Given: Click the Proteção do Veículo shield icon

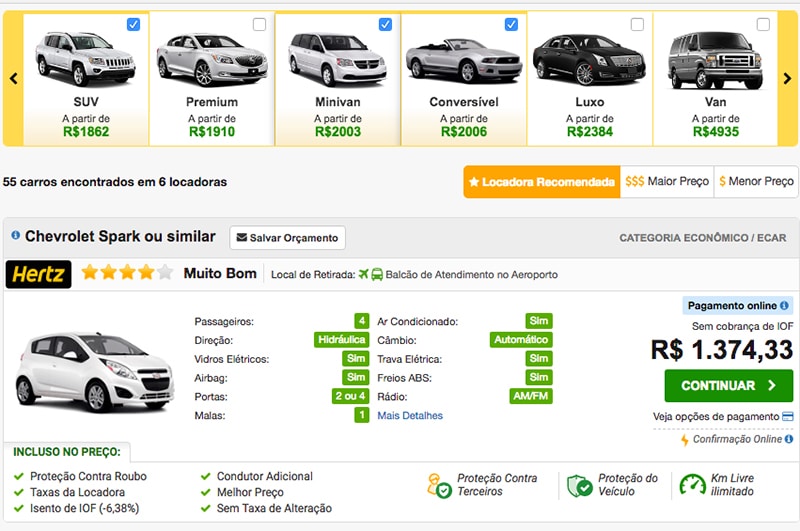Looking at the screenshot, I should click(x=580, y=486).
